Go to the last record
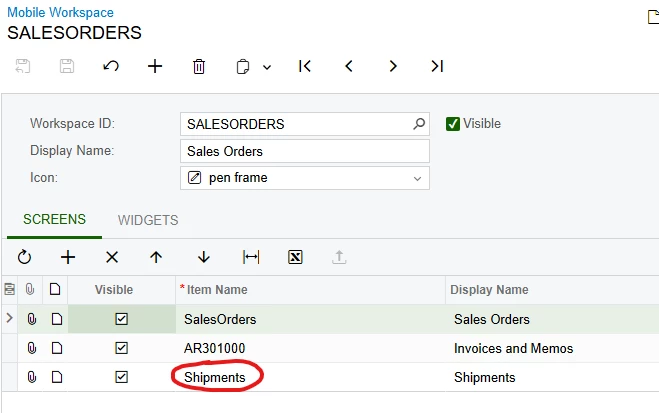 click(437, 66)
